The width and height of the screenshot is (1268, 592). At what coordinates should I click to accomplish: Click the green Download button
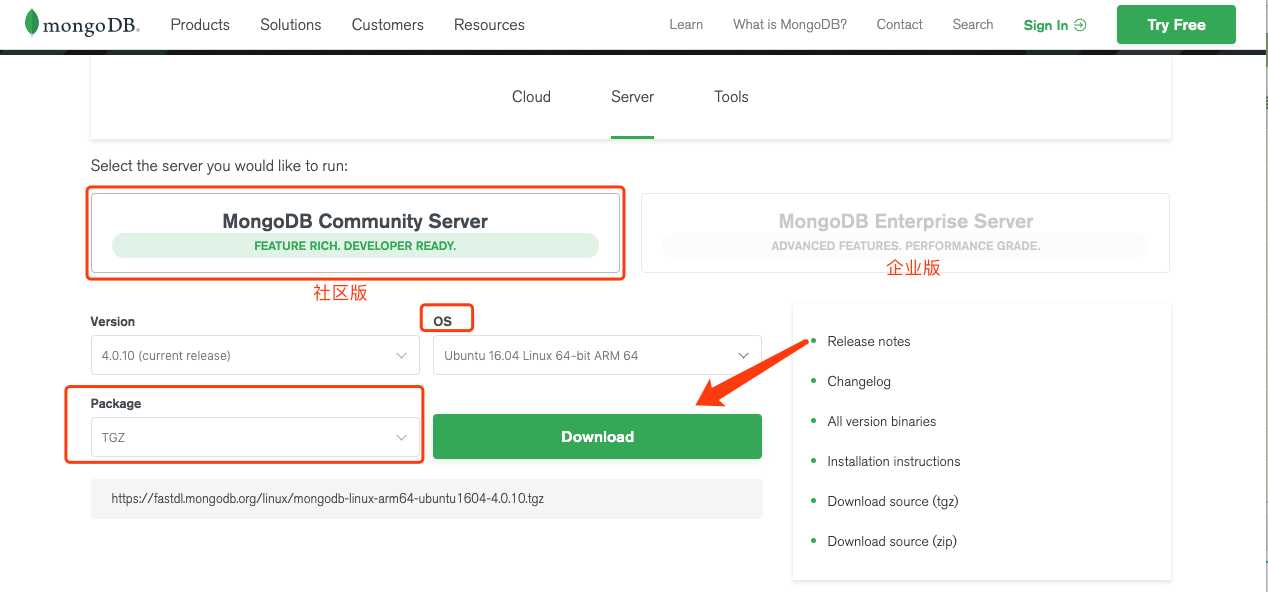point(597,437)
